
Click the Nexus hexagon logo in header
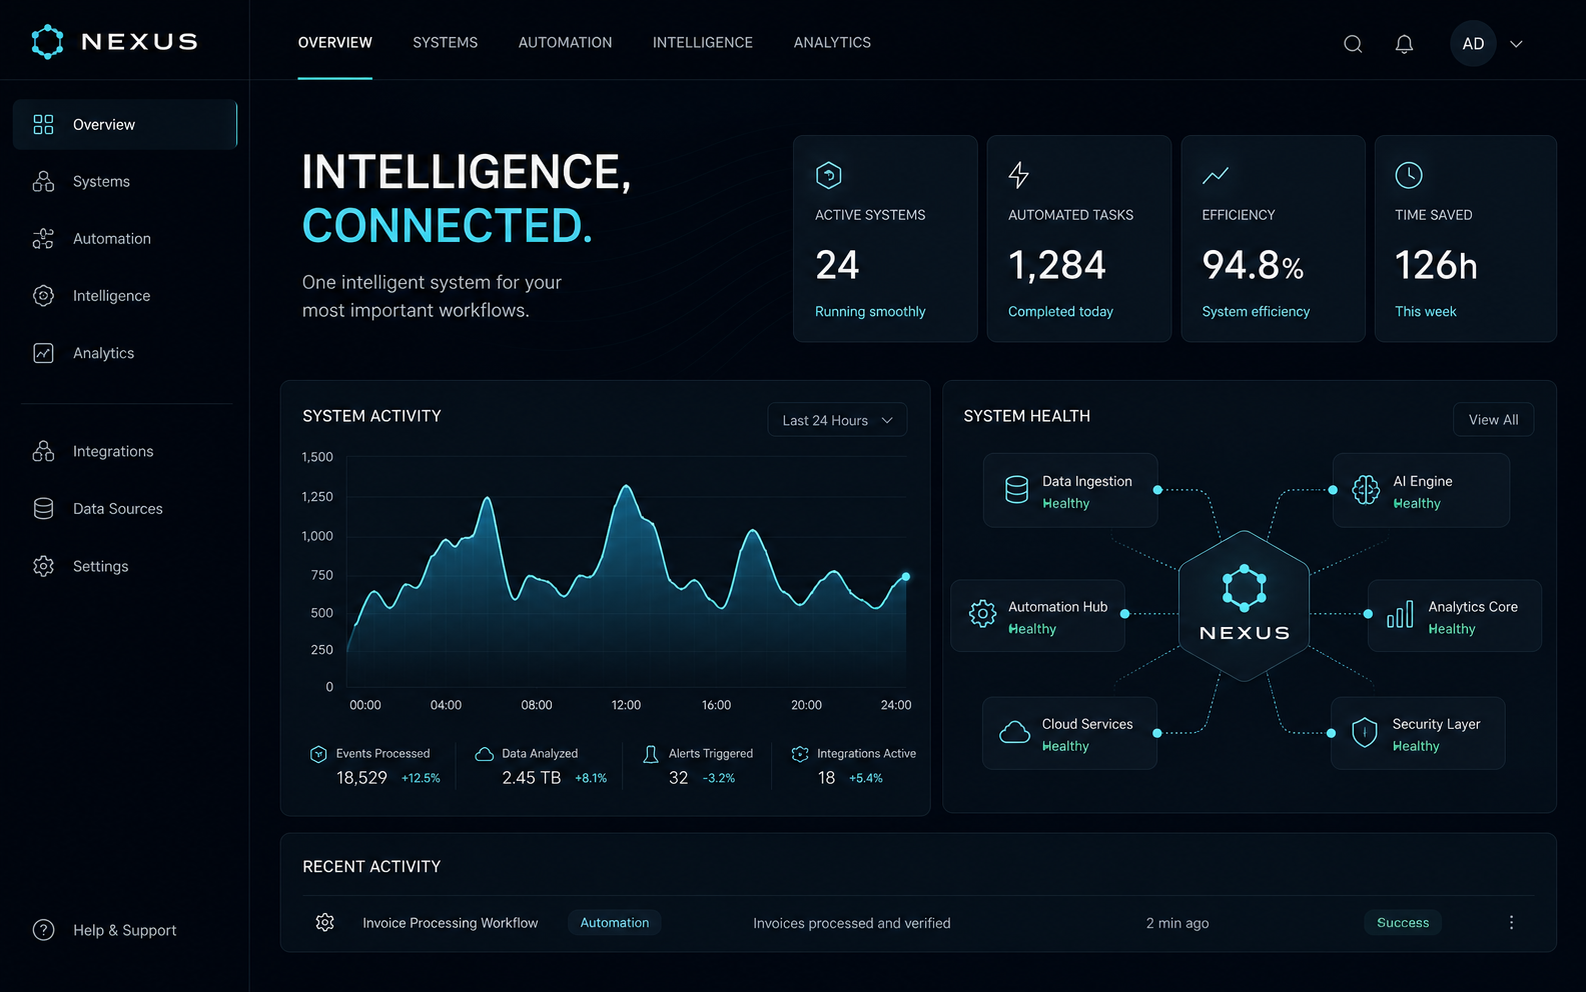47,42
